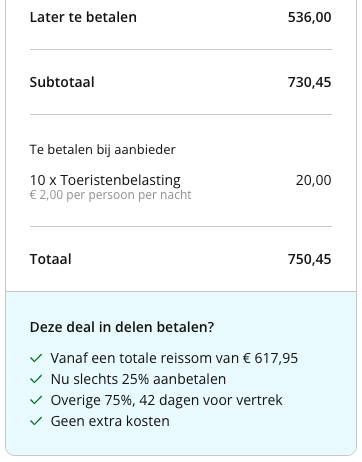Click the 536,00 amount
The height and width of the screenshot is (462, 362).
click(x=309, y=17)
